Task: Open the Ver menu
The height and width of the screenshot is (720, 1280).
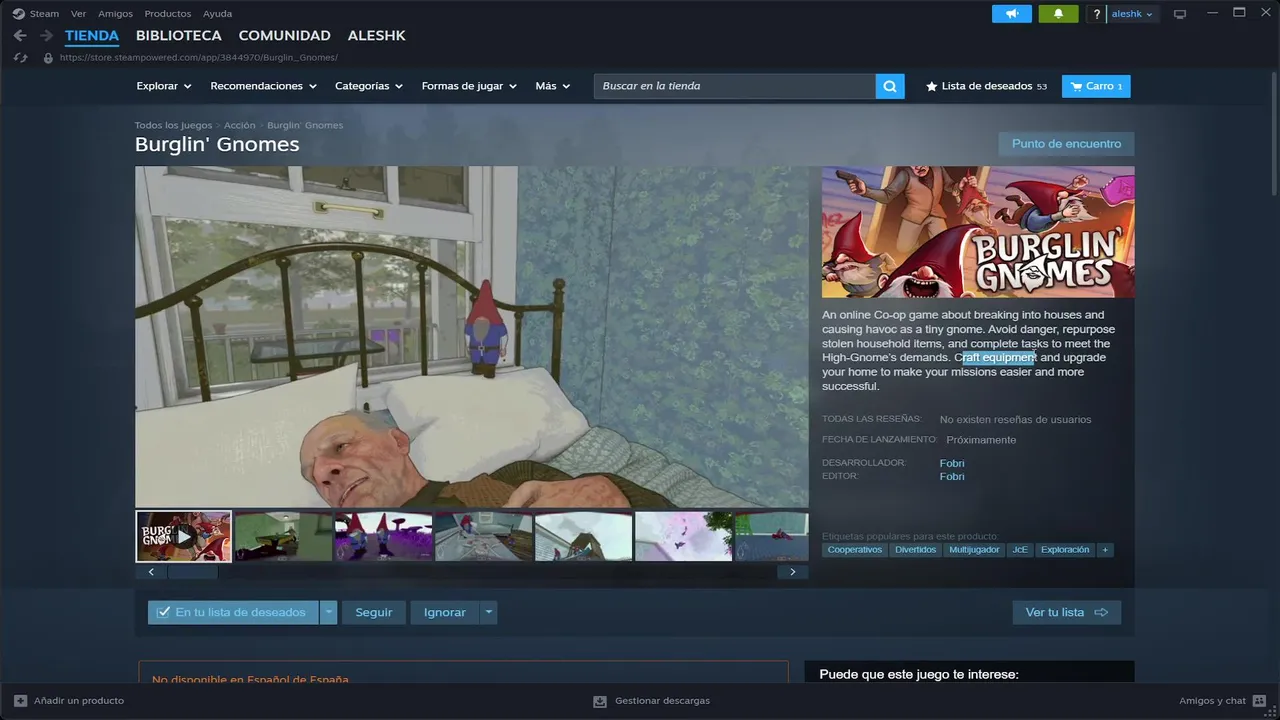Action: click(78, 14)
